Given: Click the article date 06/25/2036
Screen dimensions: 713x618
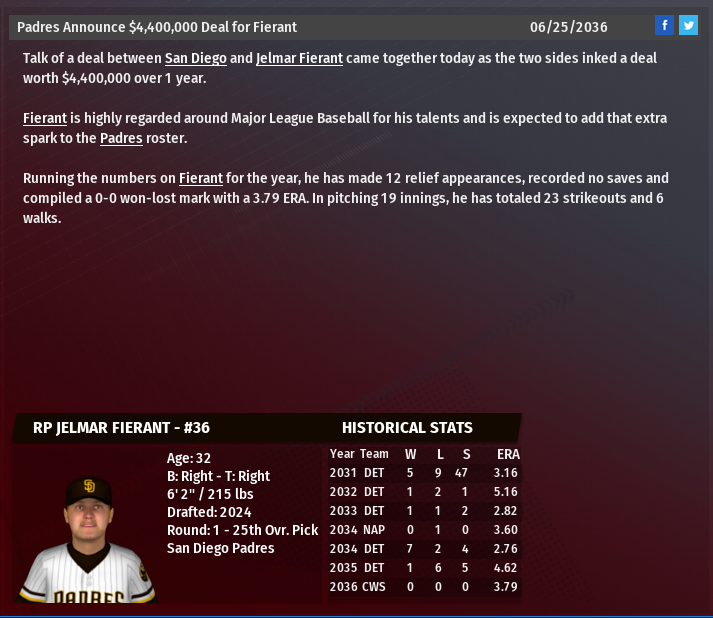Looking at the screenshot, I should 568,27.
